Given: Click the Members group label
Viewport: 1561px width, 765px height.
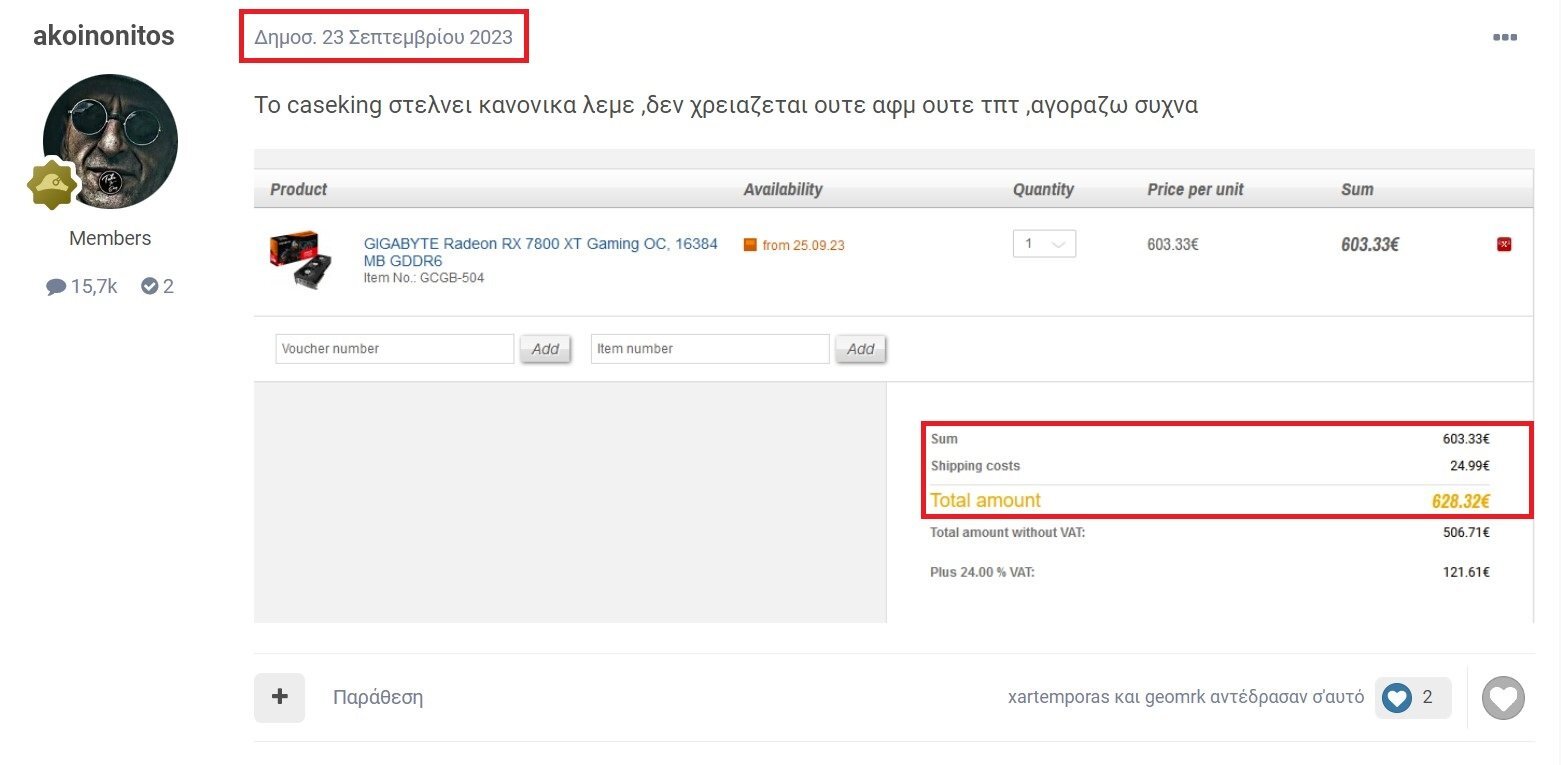Looking at the screenshot, I should click(110, 238).
